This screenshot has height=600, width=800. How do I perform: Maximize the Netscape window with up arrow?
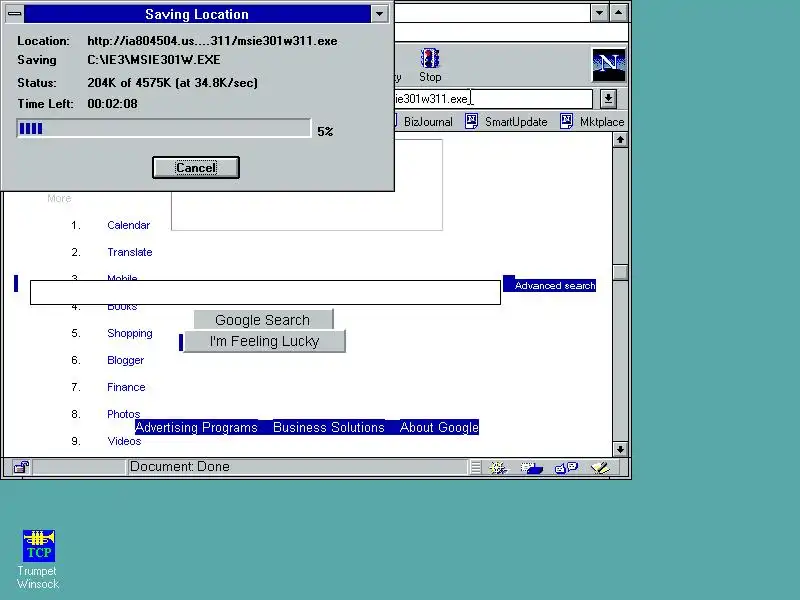point(618,13)
